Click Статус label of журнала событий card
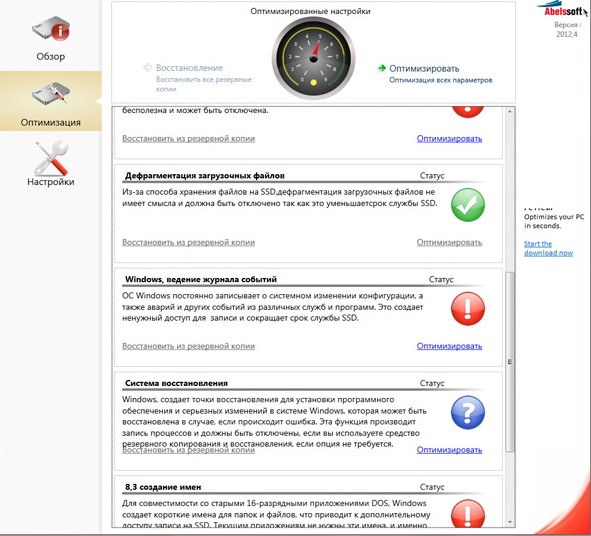591x536 pixels. [441, 279]
